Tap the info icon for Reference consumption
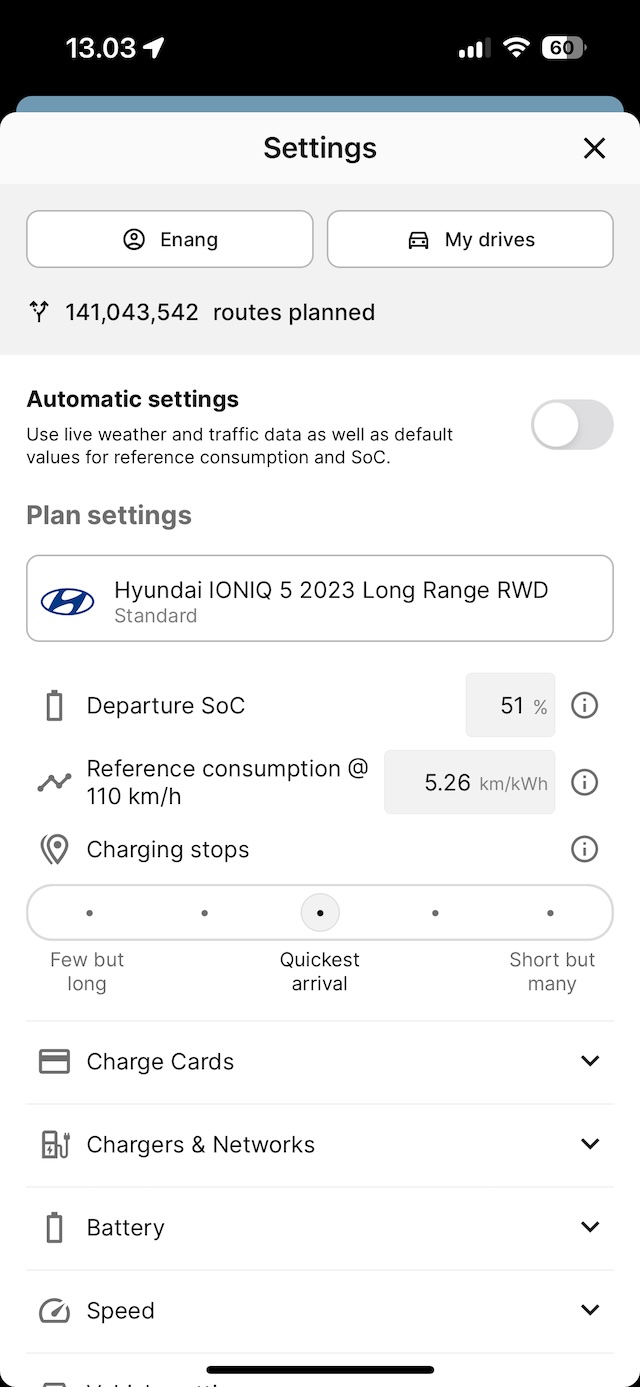The image size is (640, 1387). [x=584, y=782]
